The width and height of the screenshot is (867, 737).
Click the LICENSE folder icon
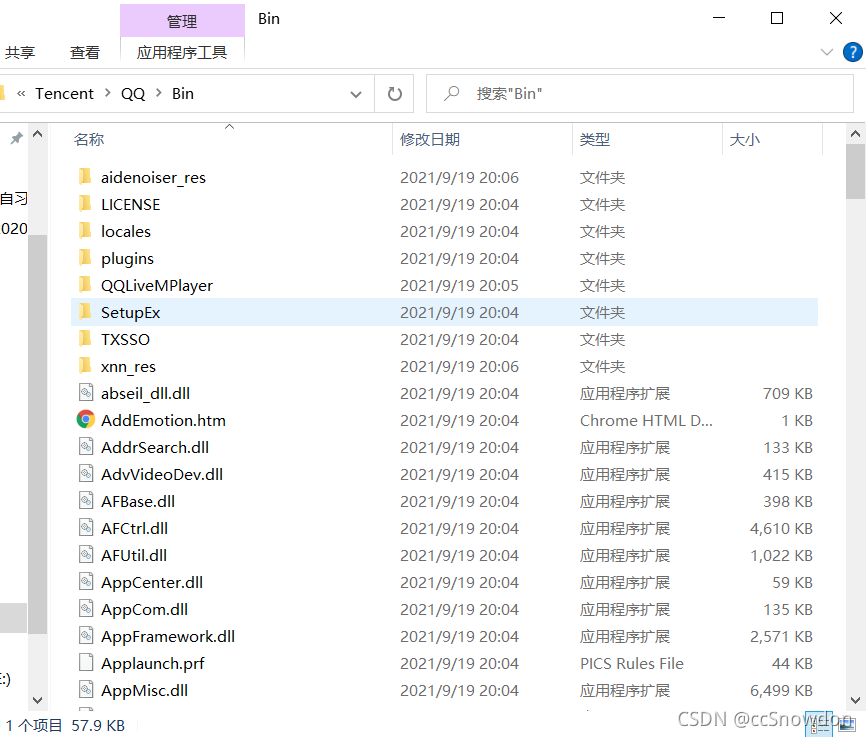pyautogui.click(x=85, y=204)
